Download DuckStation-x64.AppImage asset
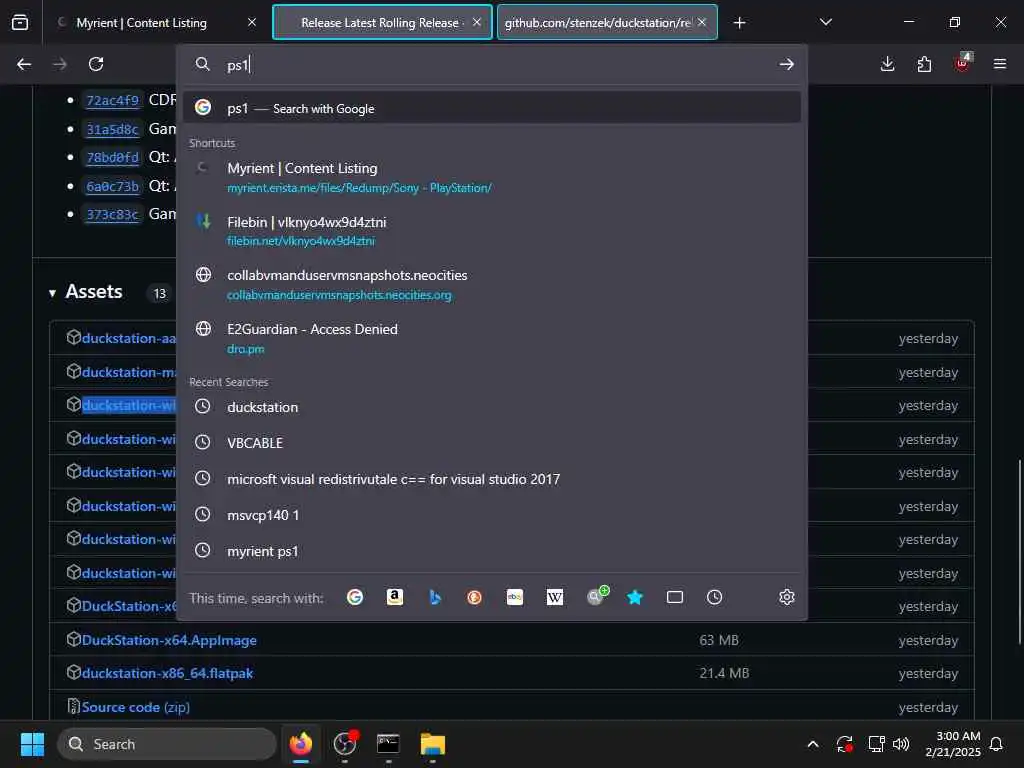 [x=169, y=640]
